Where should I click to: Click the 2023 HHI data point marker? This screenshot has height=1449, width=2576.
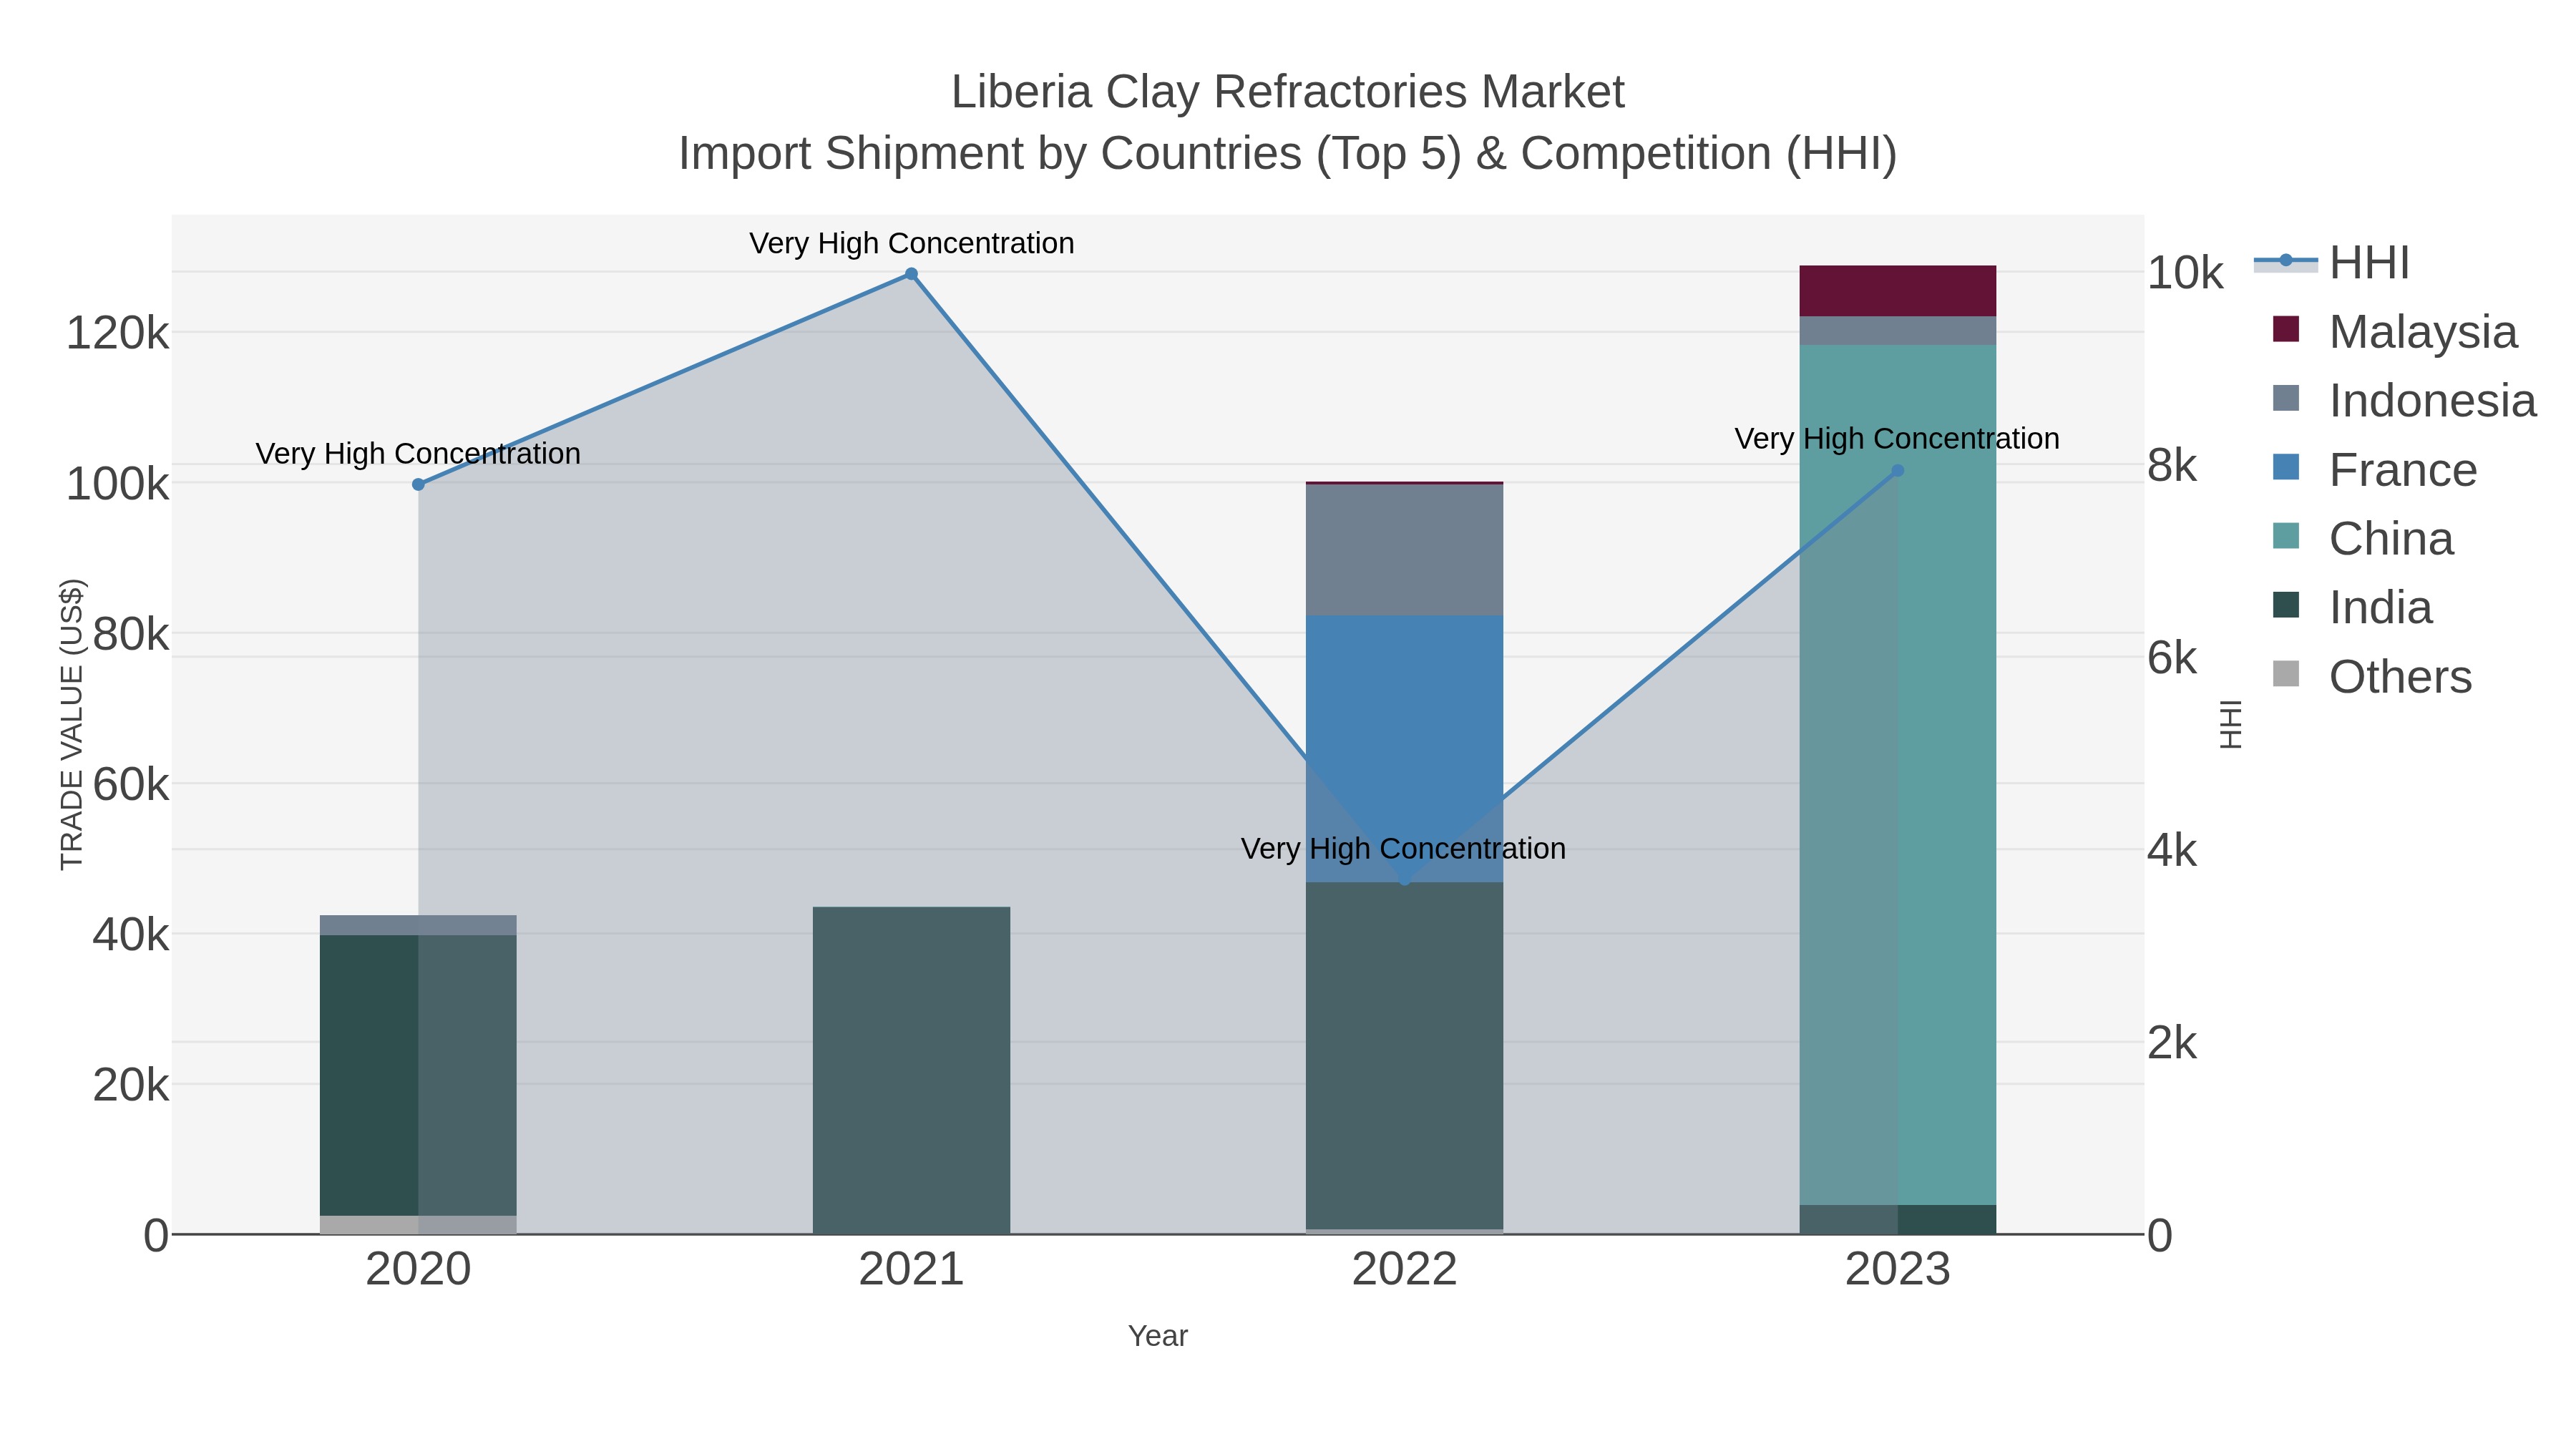(1898, 471)
